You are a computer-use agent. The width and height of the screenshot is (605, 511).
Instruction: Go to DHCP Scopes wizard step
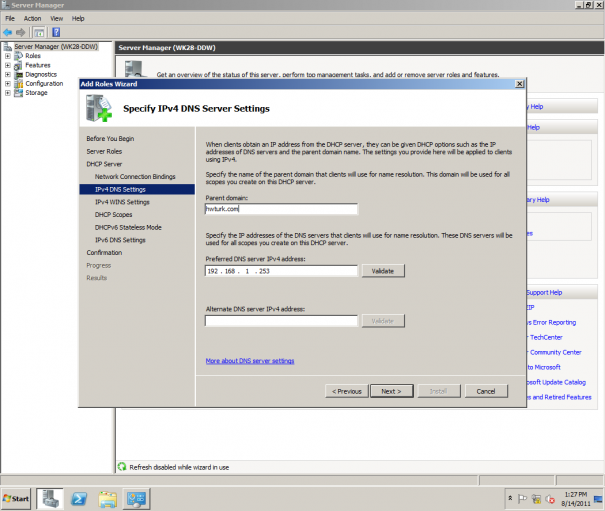(113, 215)
